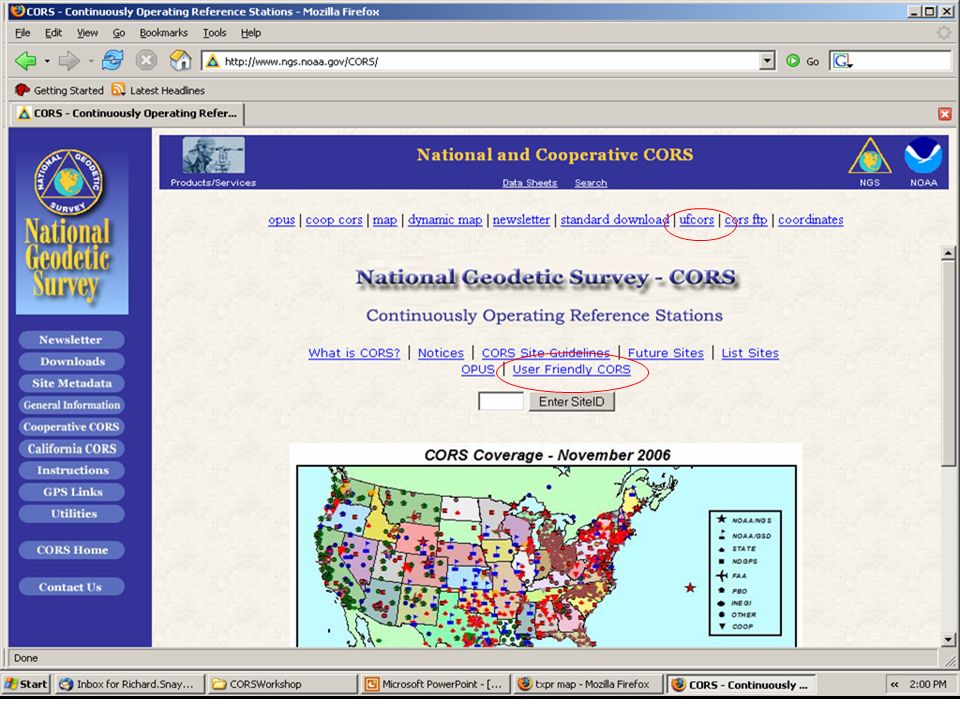The width and height of the screenshot is (960, 720).
Task: Click the Newsletter sidebar button
Action: tap(72, 340)
